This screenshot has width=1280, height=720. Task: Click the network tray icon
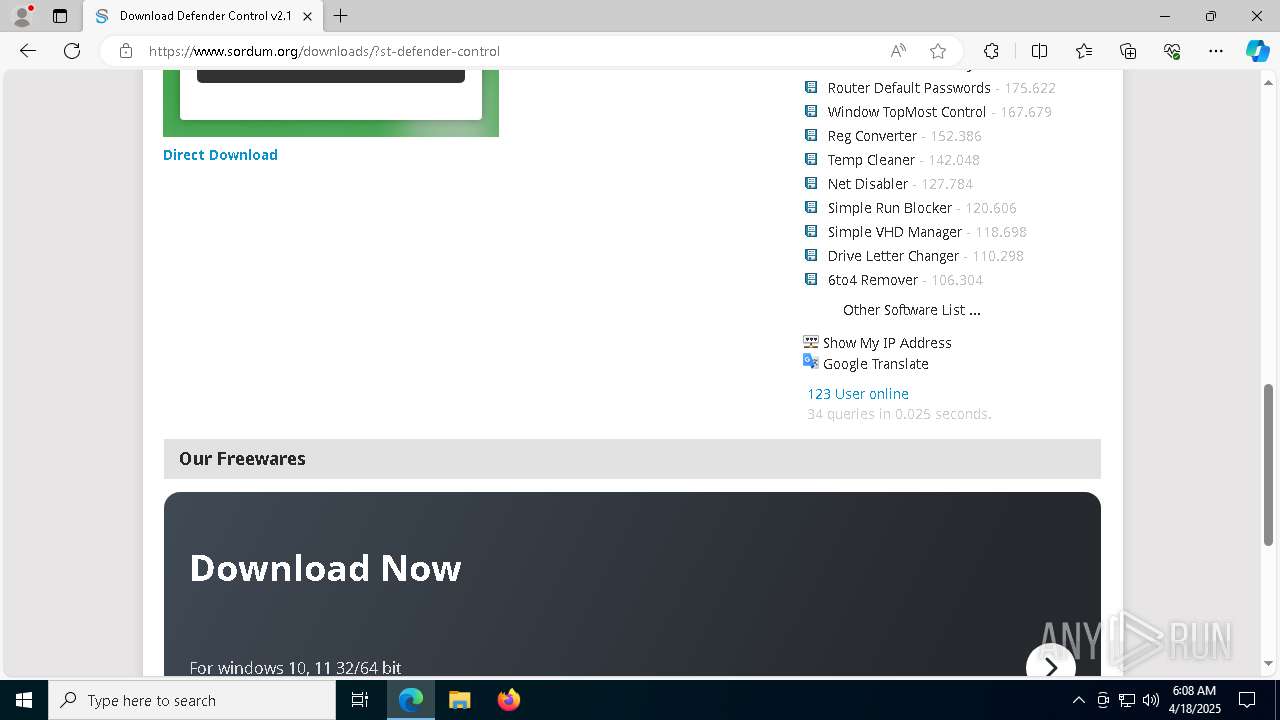tap(1127, 700)
